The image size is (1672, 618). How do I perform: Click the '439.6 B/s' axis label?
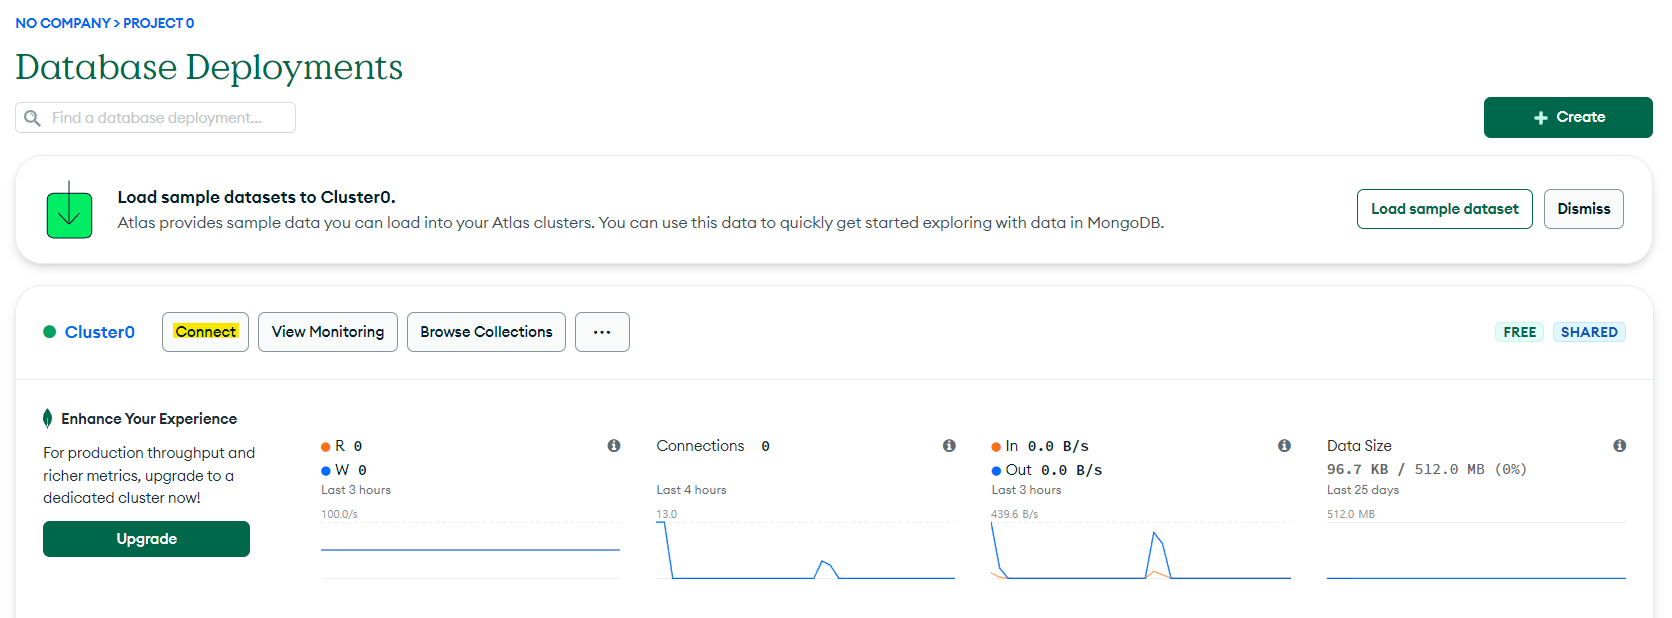[x=1014, y=514]
